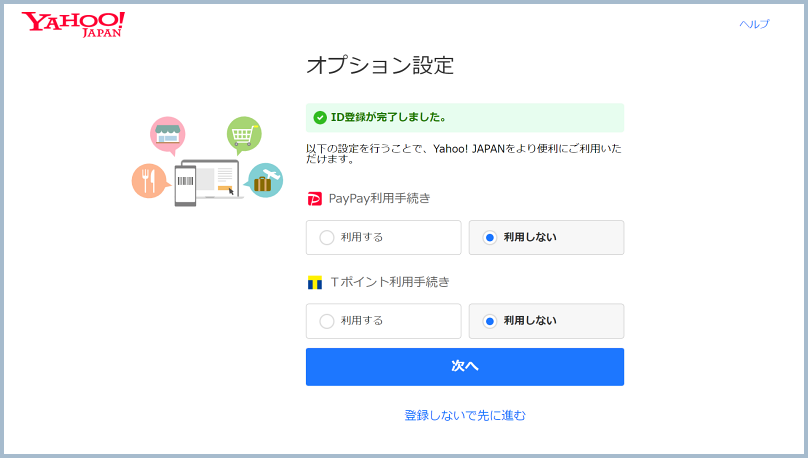This screenshot has width=808, height=458.
Task: Click the blue 次へ button
Action: 465,367
